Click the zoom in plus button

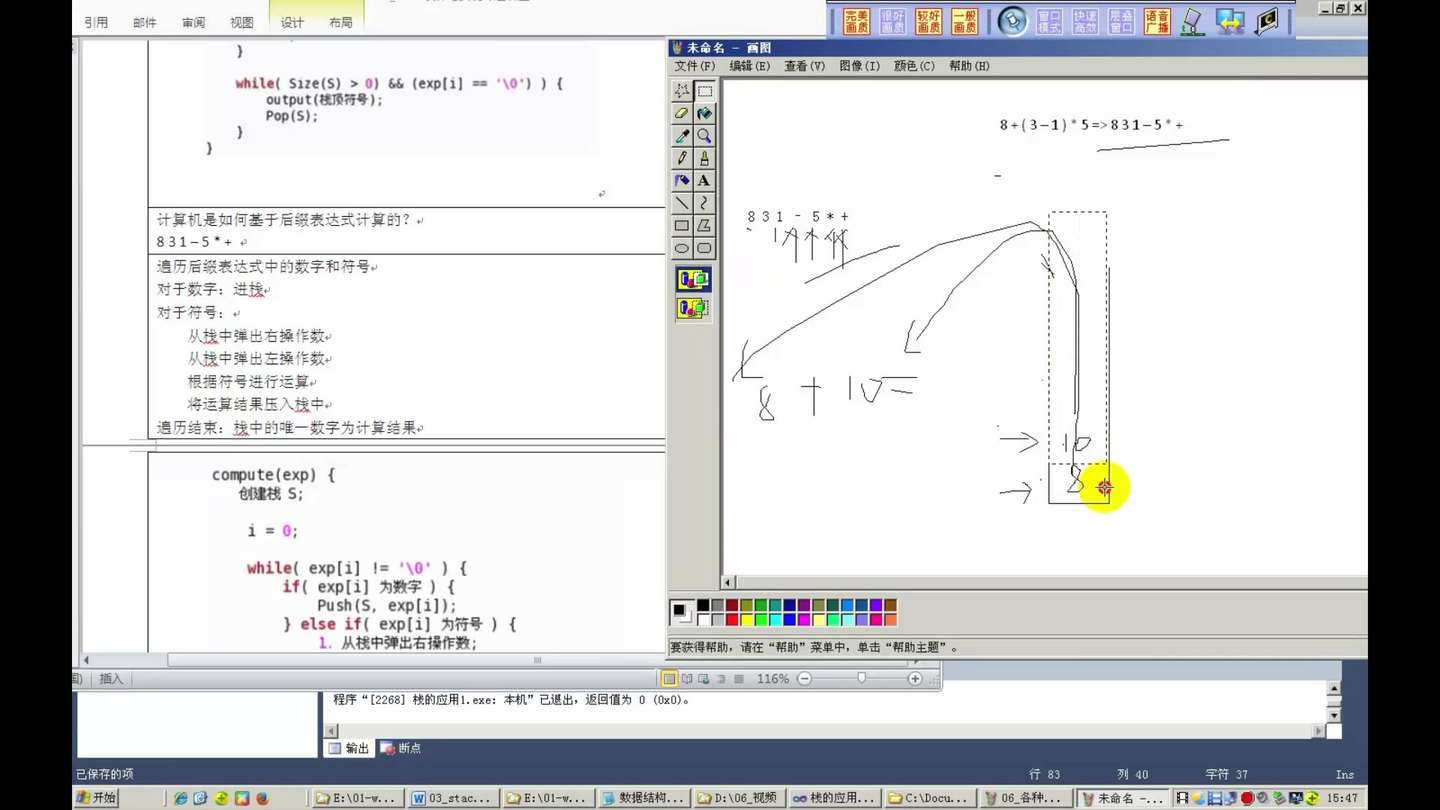[x=914, y=678]
